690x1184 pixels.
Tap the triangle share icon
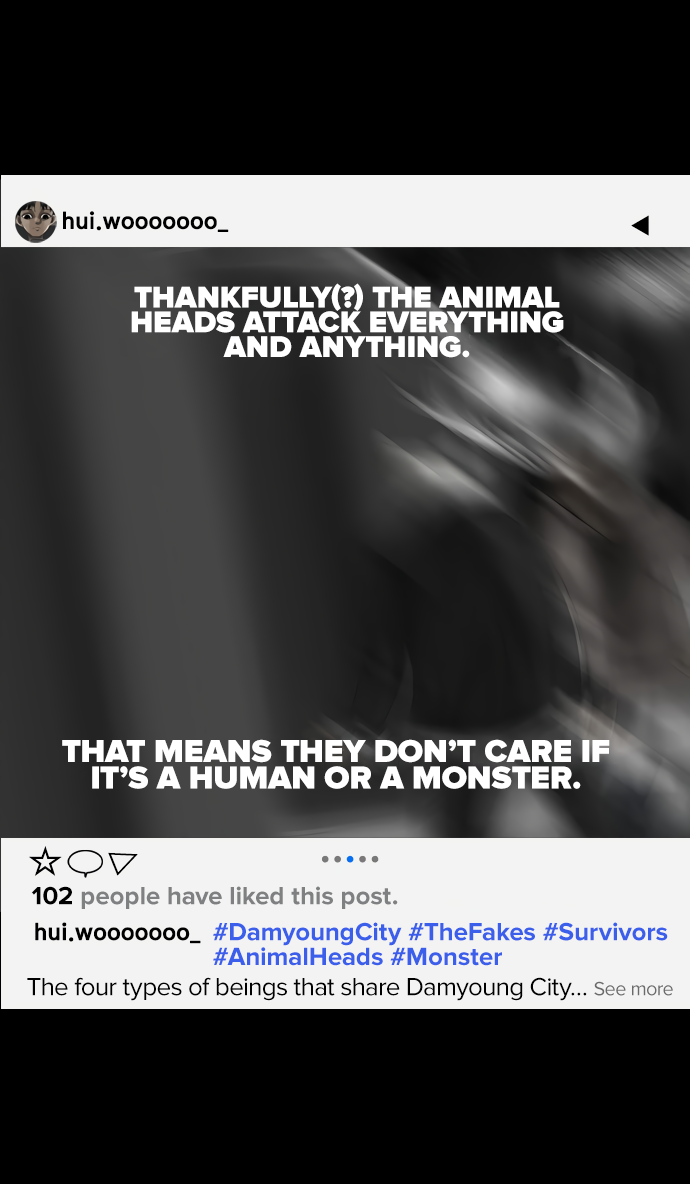pos(122,863)
